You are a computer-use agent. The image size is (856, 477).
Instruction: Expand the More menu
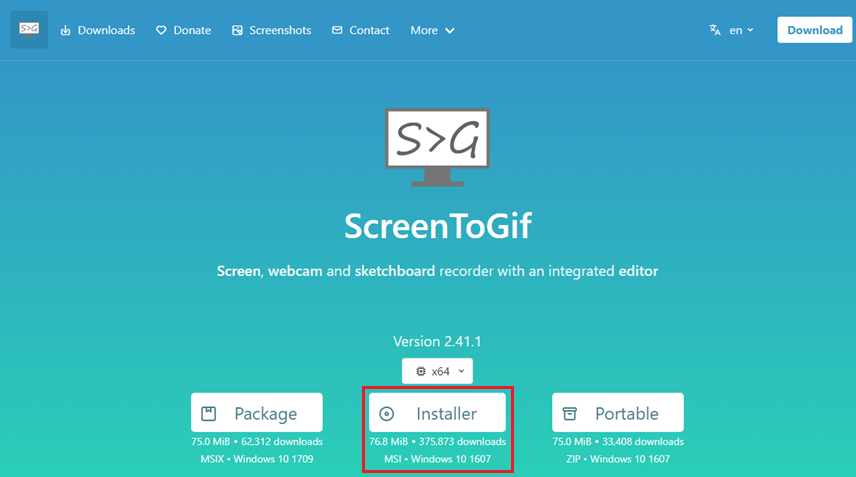coord(432,31)
